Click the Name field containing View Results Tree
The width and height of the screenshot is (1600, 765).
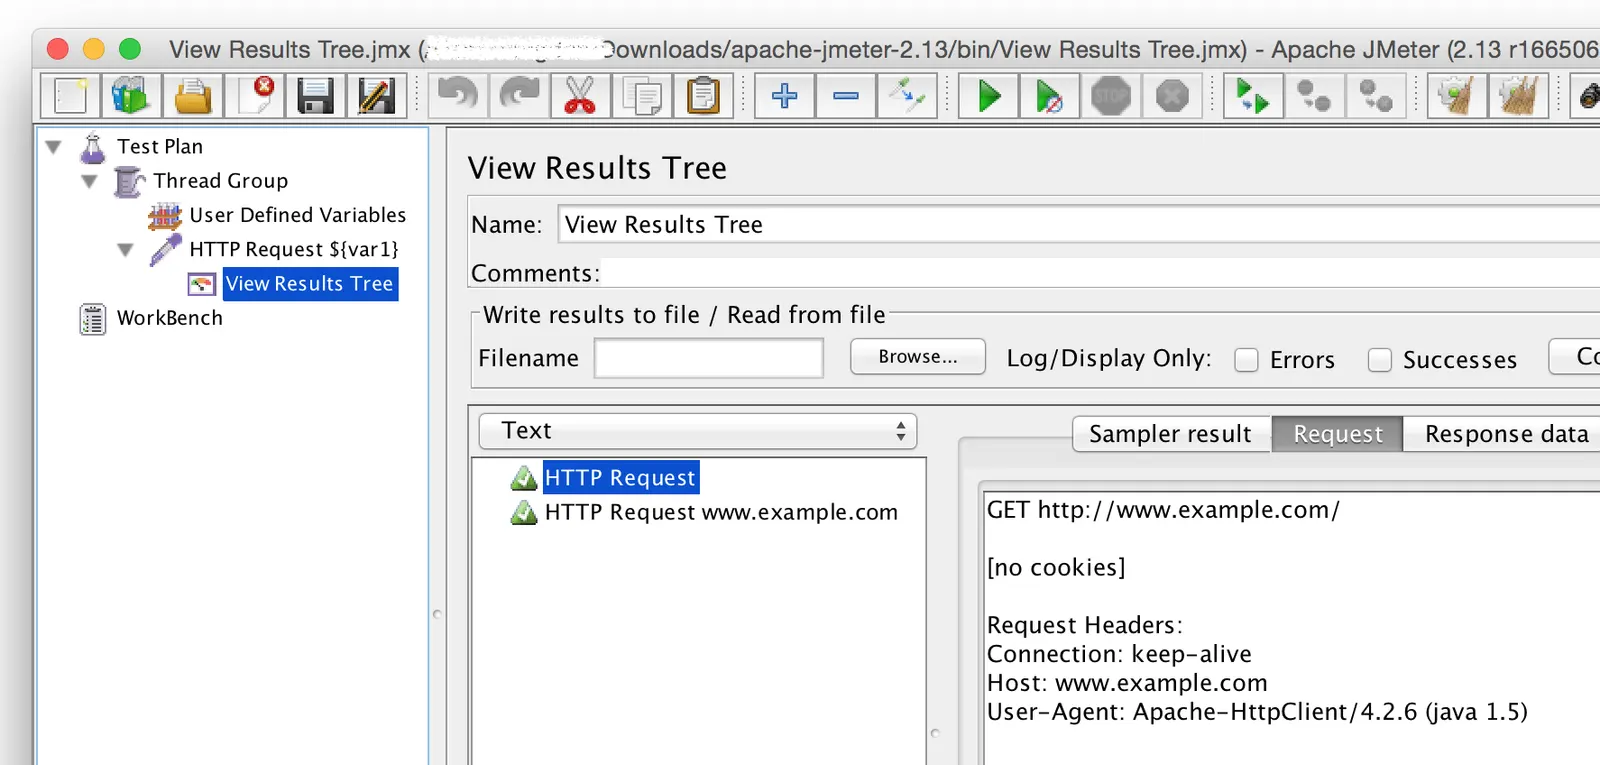(1079, 225)
